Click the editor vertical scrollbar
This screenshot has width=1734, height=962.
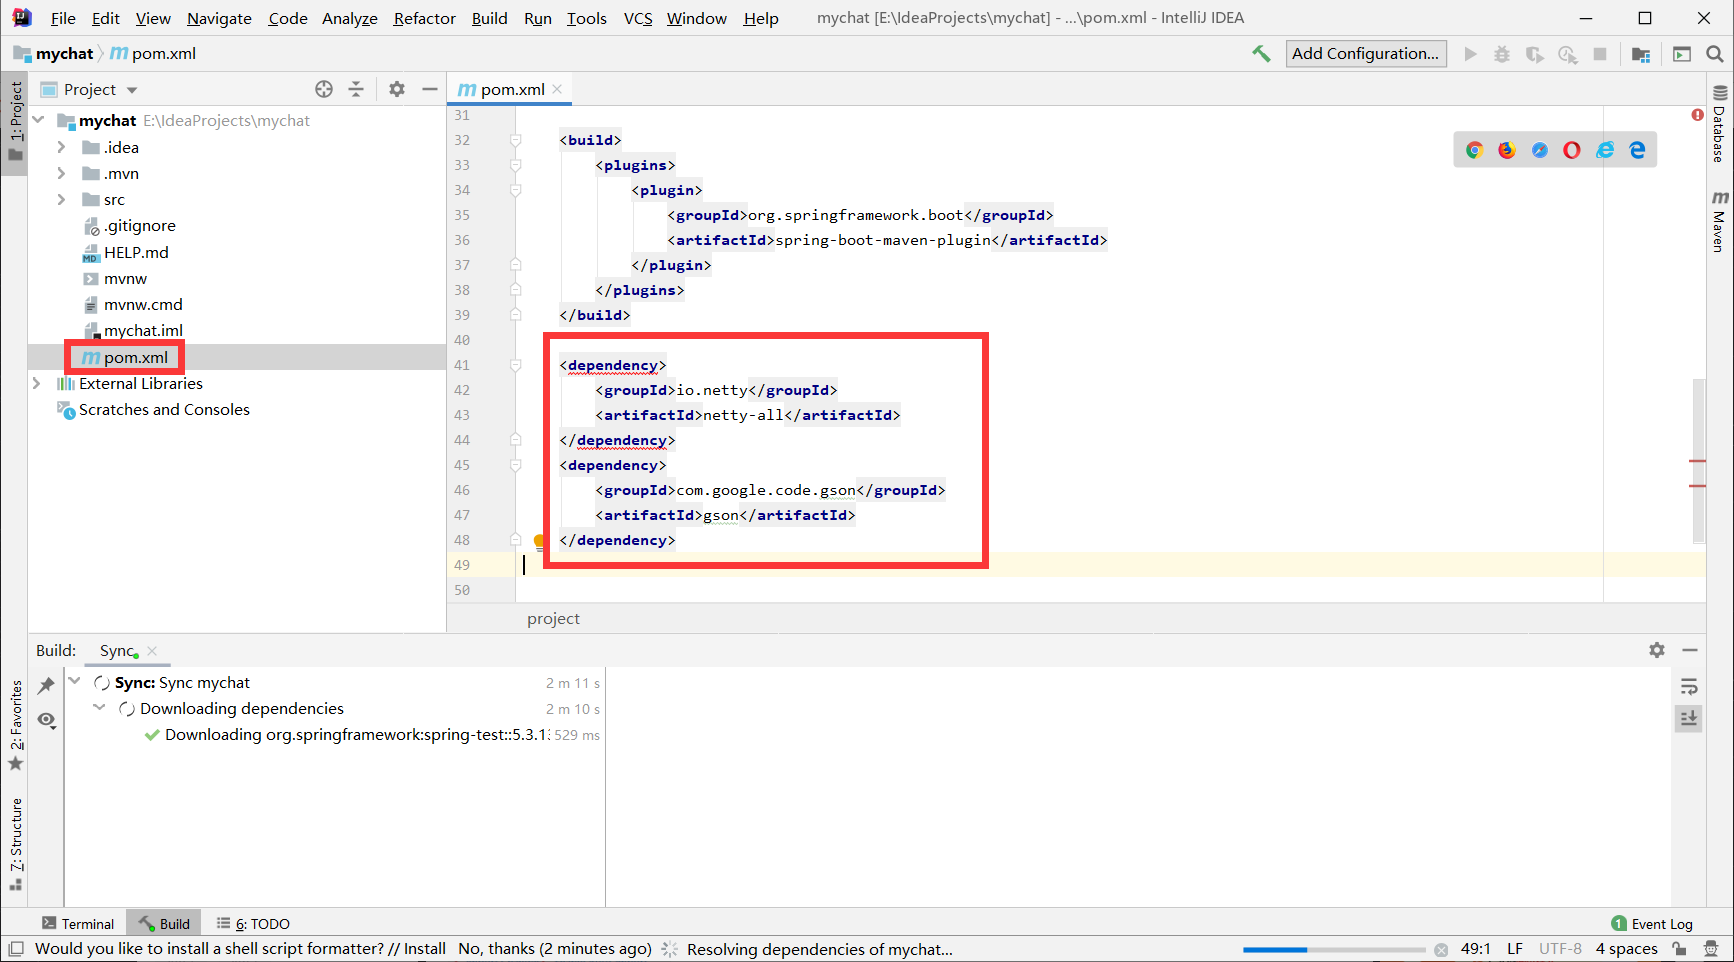[1698, 460]
